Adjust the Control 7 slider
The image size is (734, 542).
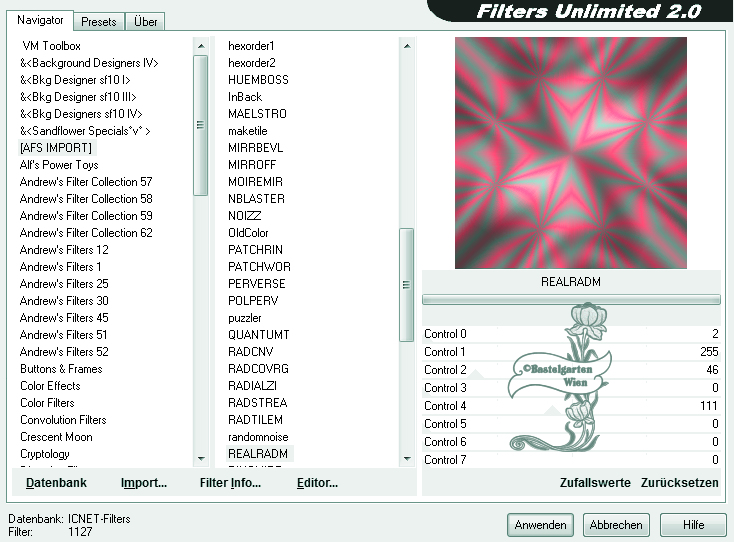[x=571, y=460]
